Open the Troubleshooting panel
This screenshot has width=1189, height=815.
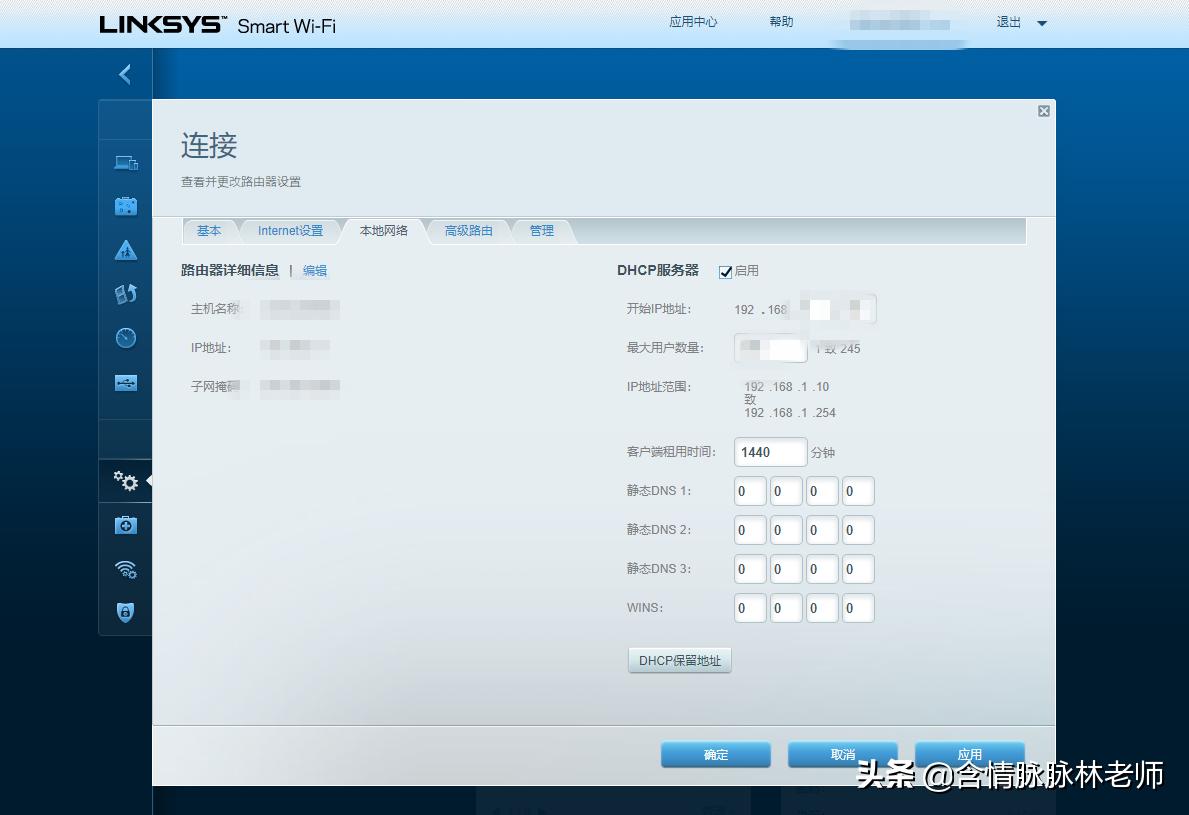(x=125, y=524)
